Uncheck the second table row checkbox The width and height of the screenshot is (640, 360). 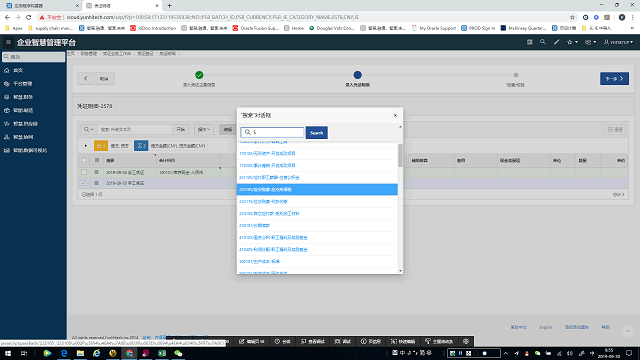pos(84,183)
